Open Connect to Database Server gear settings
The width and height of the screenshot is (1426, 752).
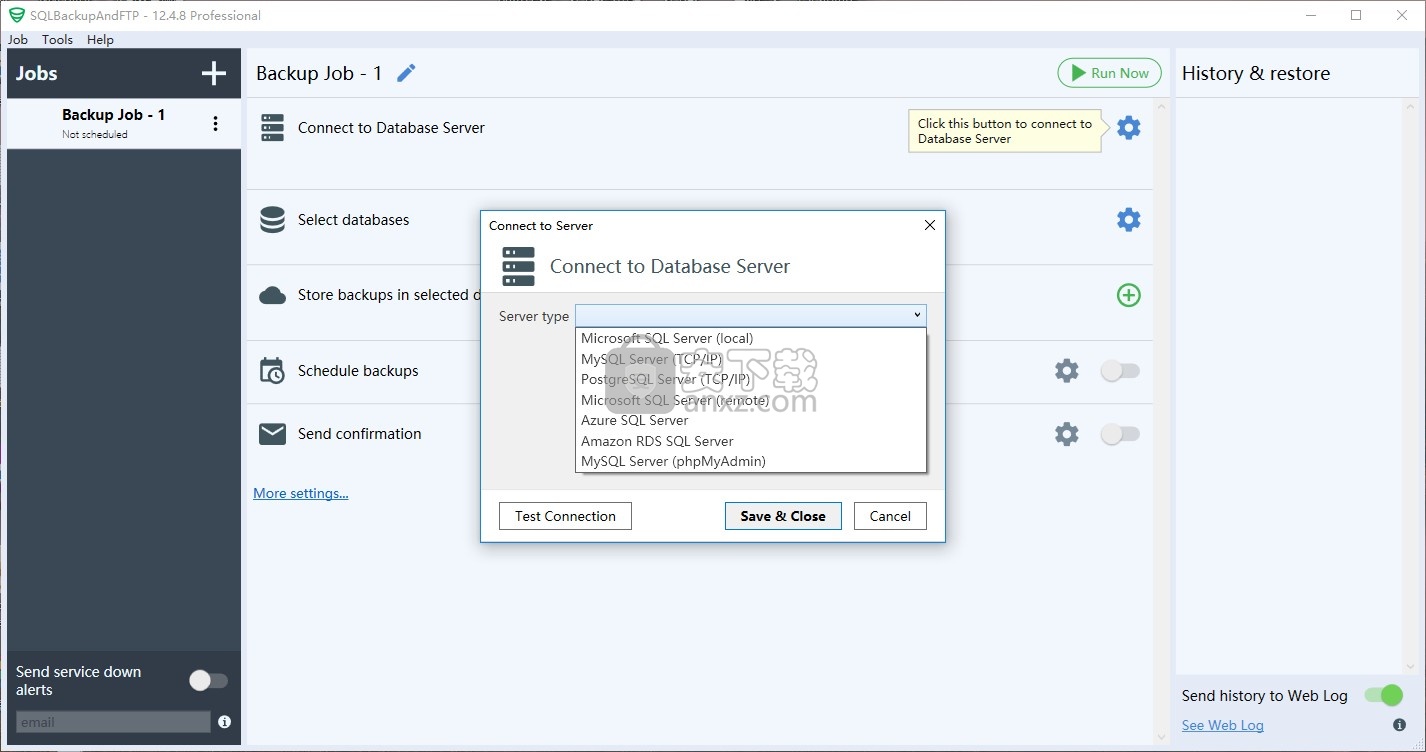1128,128
